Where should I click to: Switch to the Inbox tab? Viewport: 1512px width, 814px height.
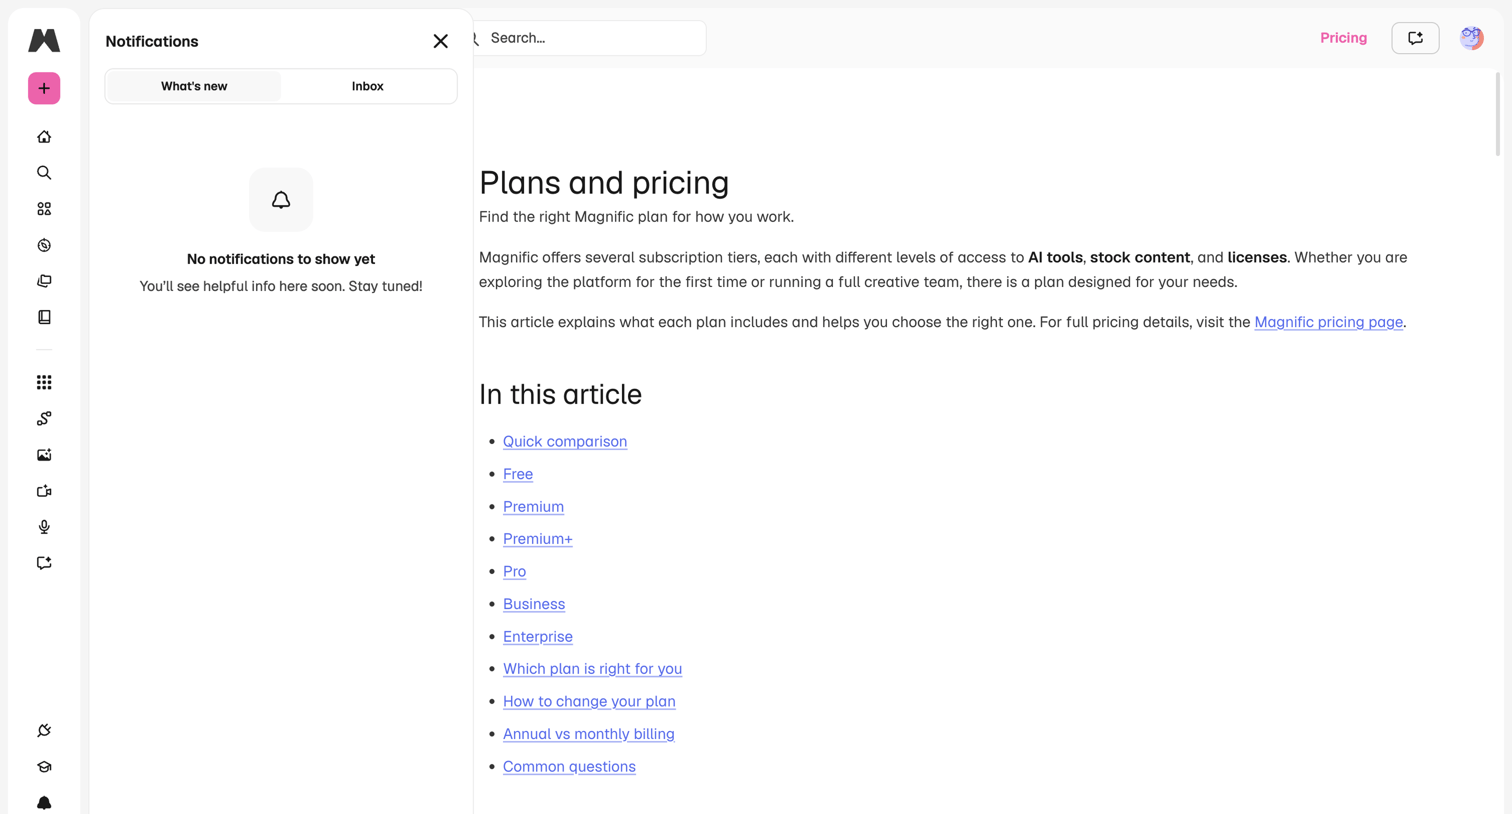[x=367, y=86]
